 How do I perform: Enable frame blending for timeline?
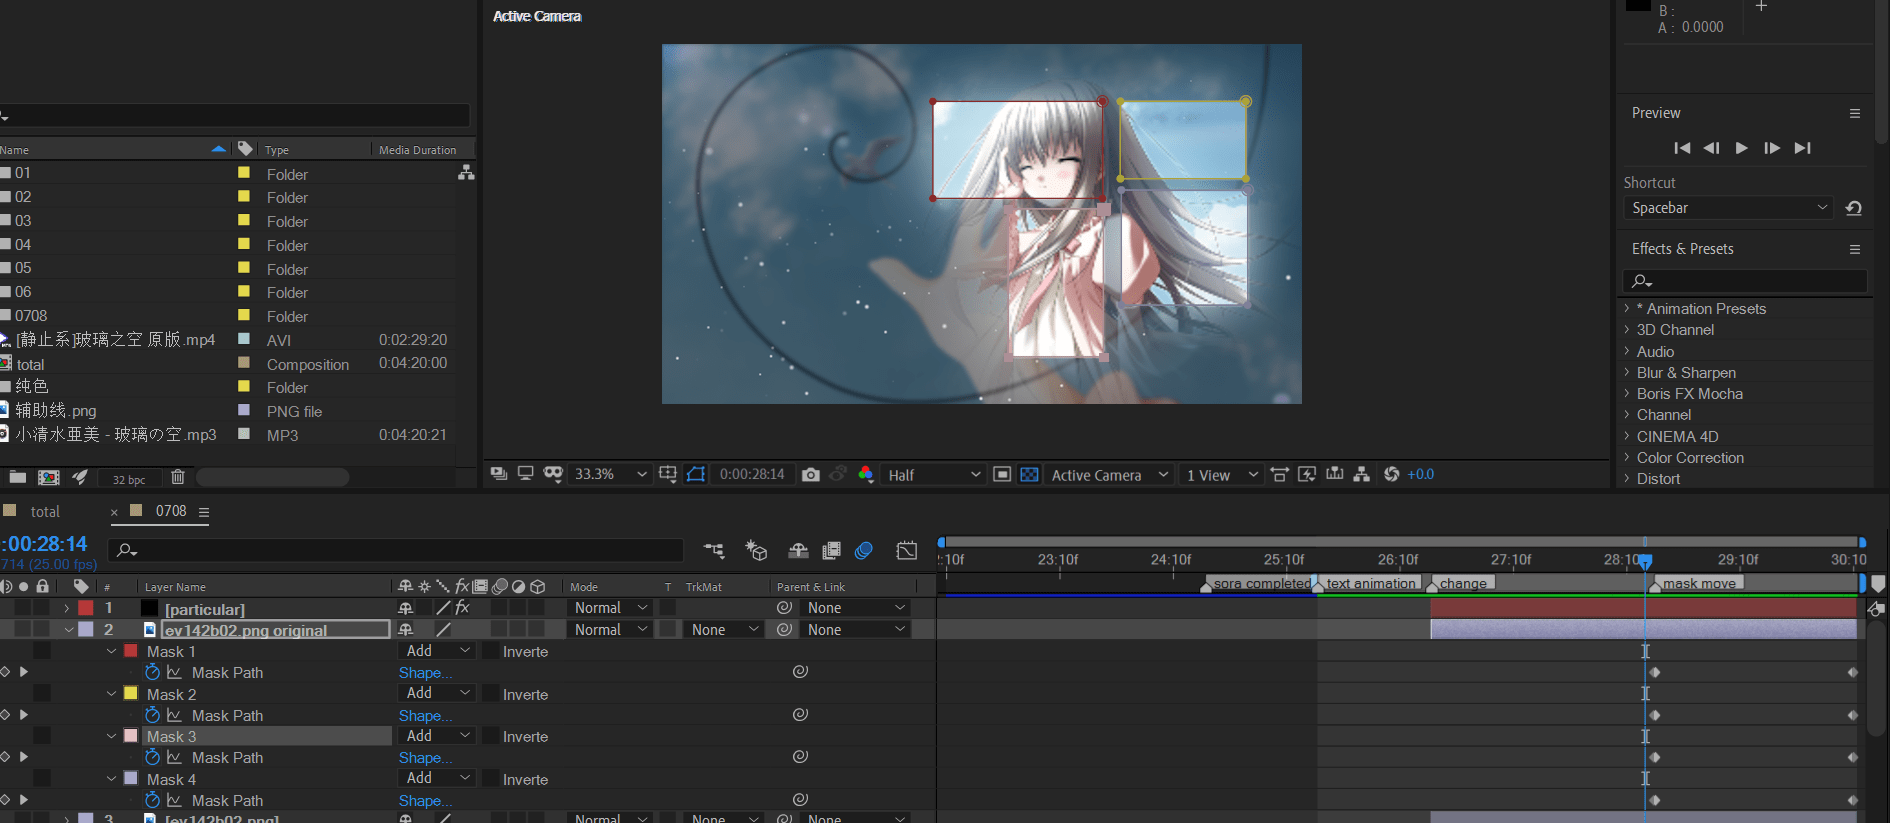point(831,550)
